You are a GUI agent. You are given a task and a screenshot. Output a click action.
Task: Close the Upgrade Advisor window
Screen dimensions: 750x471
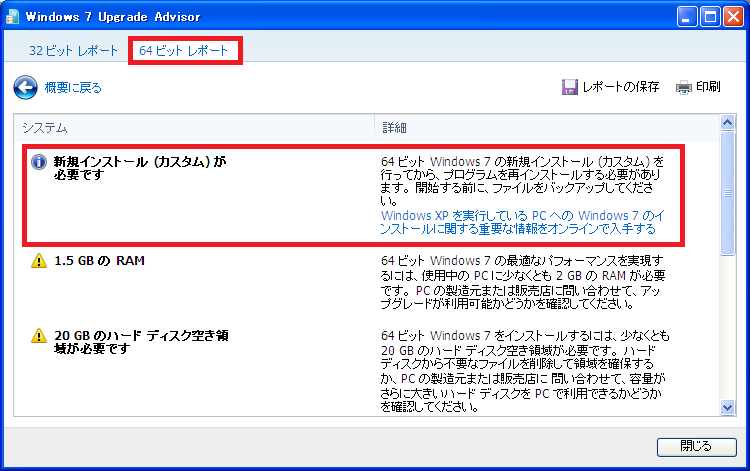pos(733,17)
